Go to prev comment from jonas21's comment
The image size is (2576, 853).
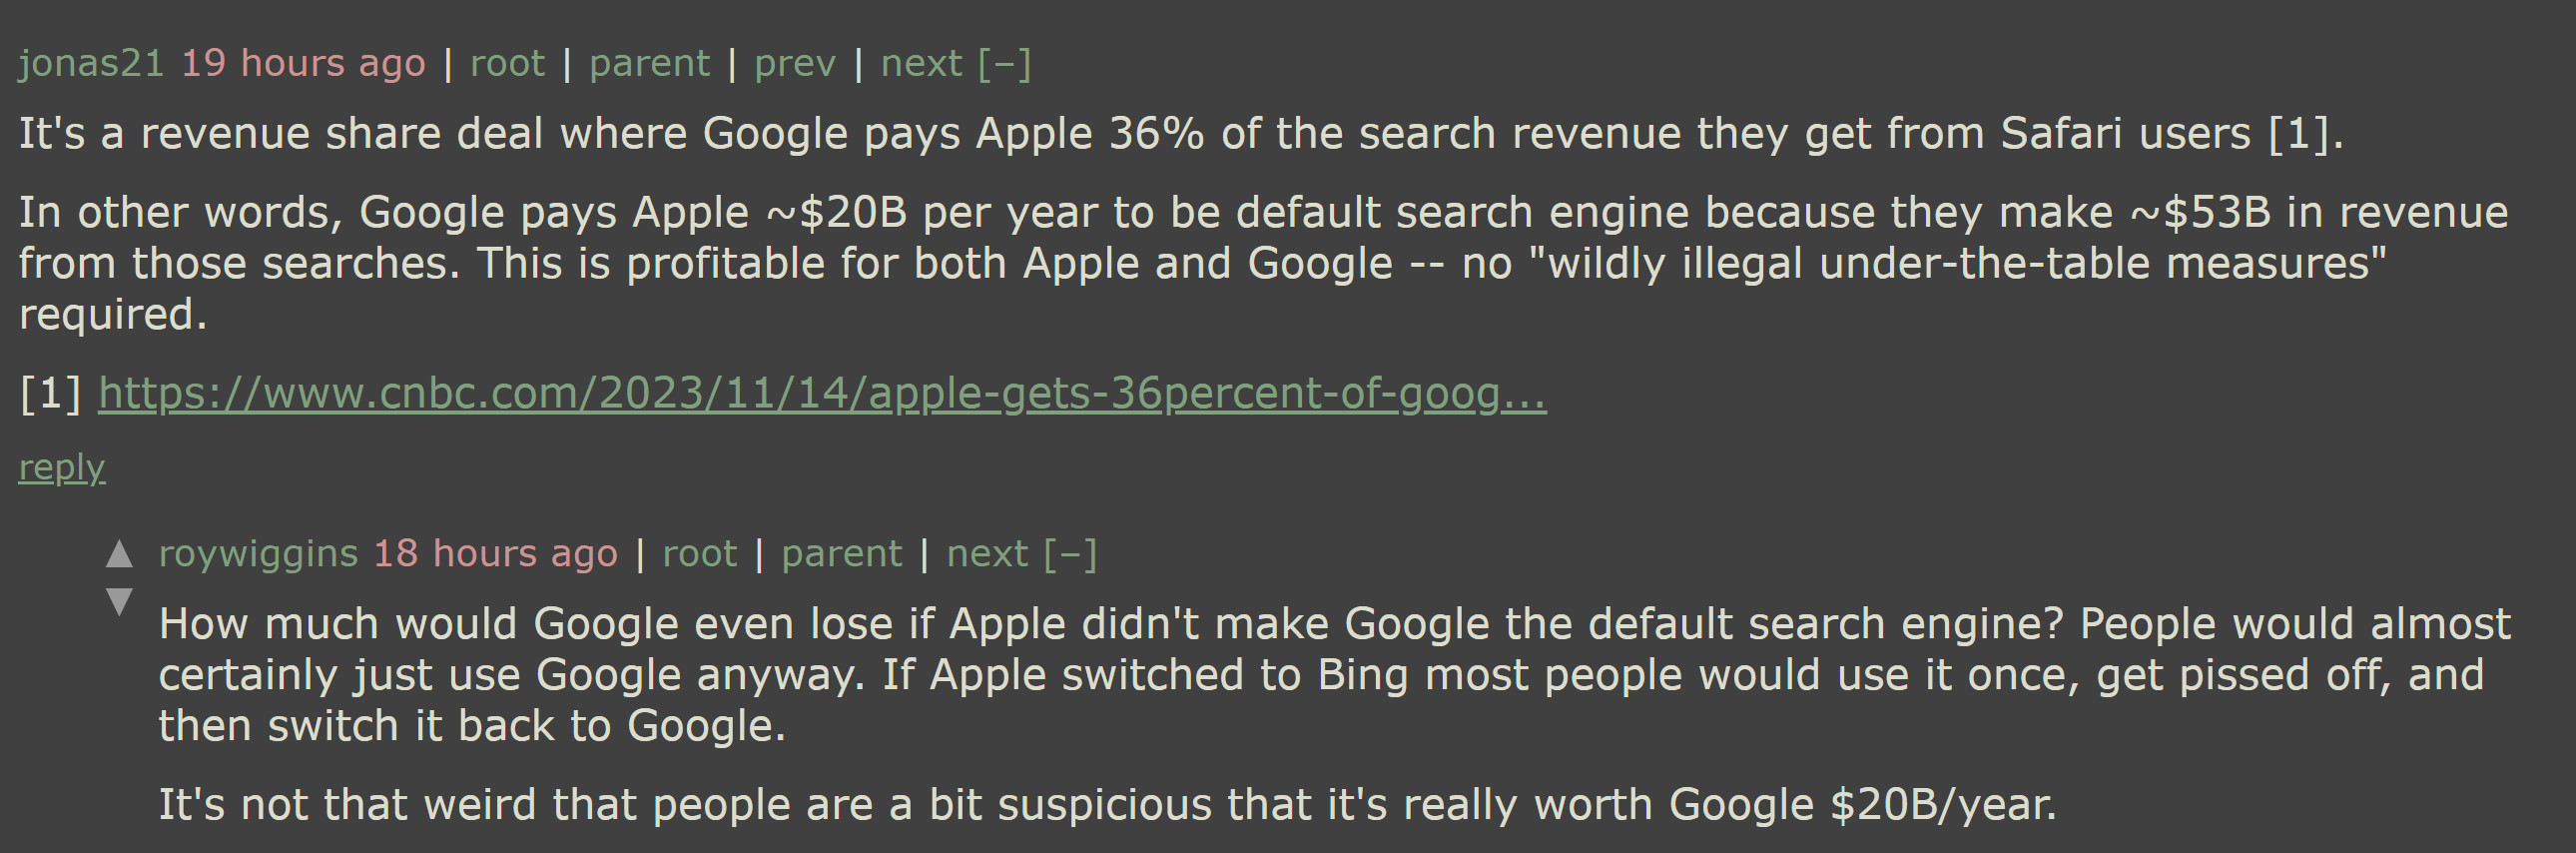(x=795, y=64)
